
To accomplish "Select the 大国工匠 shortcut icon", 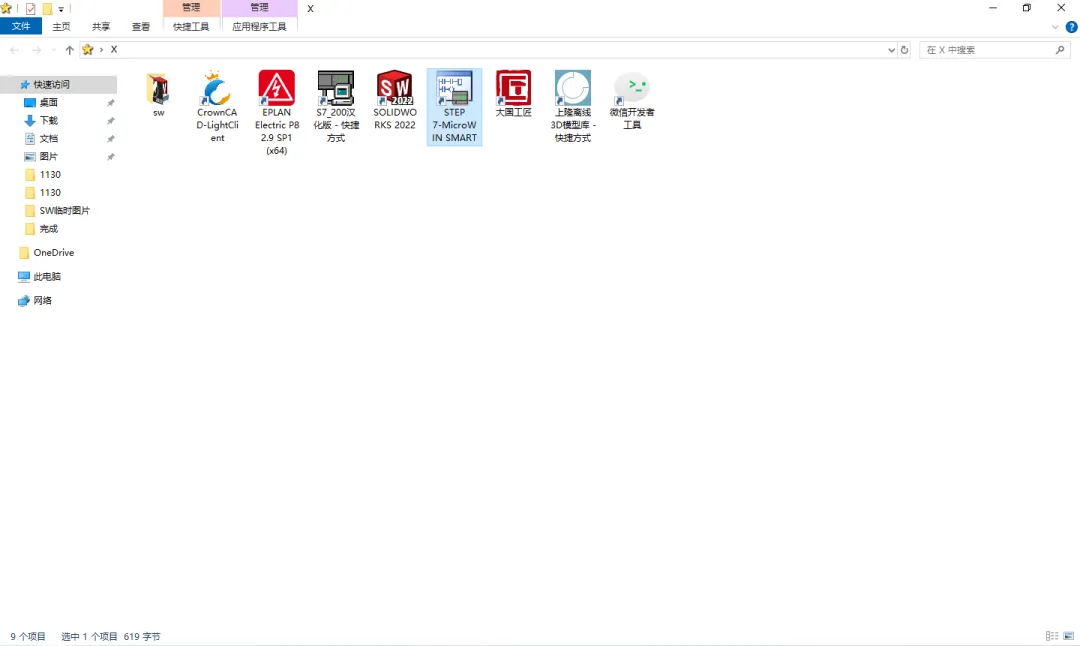I will [513, 89].
